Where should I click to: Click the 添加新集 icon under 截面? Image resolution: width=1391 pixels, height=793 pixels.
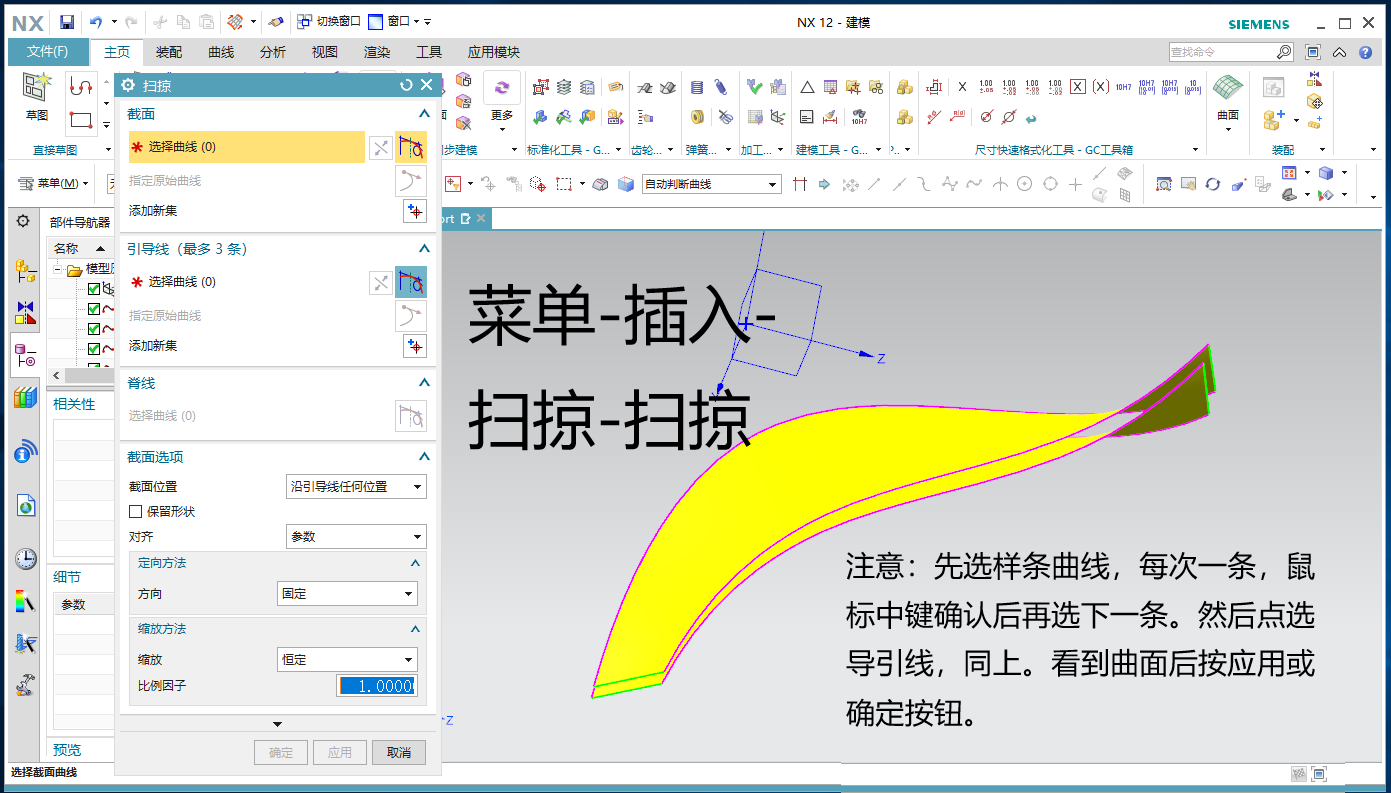(414, 211)
